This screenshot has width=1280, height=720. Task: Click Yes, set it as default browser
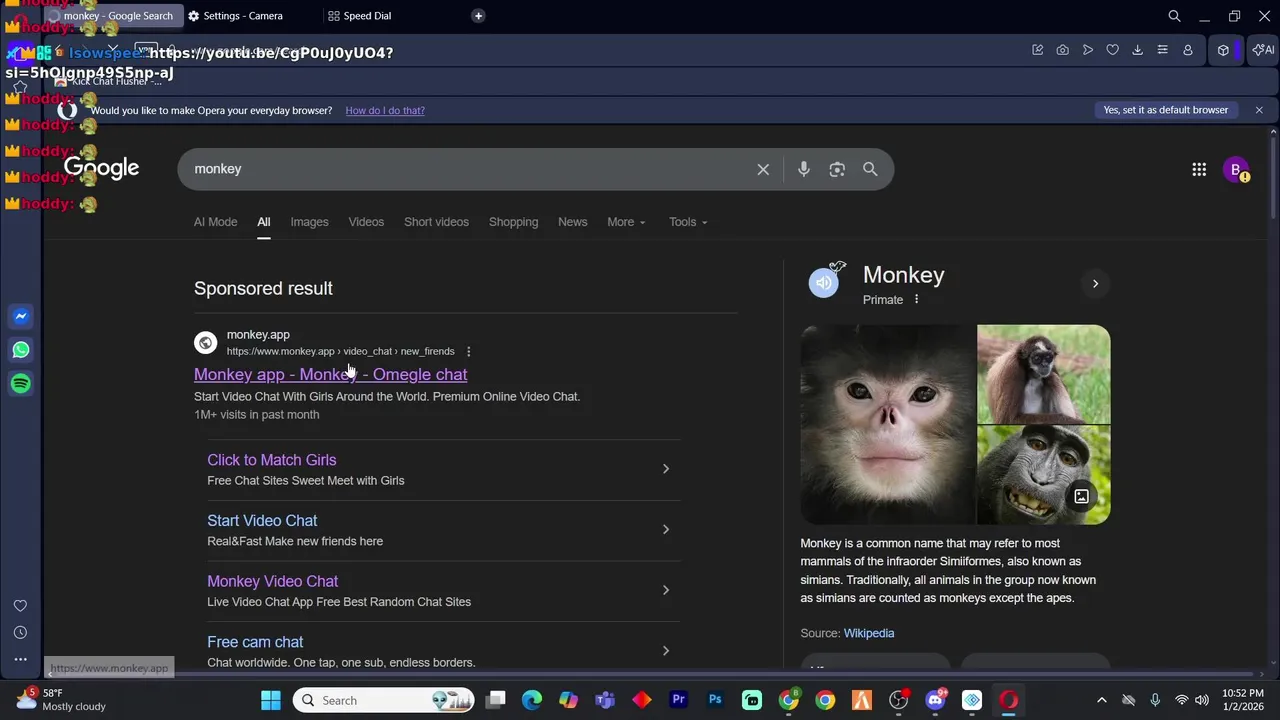pyautogui.click(x=1166, y=110)
